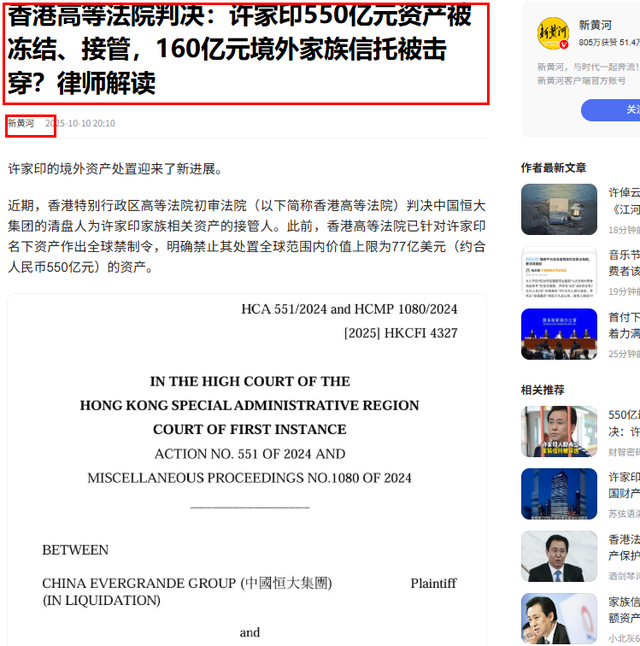Click the 新黄河客户端官方账号 description text

pos(581,81)
